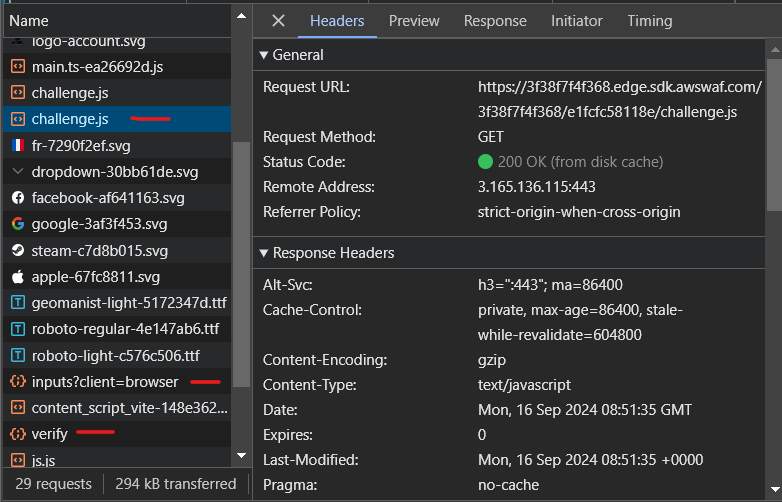Close the request details panel
This screenshot has width=782, height=502.
pyautogui.click(x=278, y=20)
